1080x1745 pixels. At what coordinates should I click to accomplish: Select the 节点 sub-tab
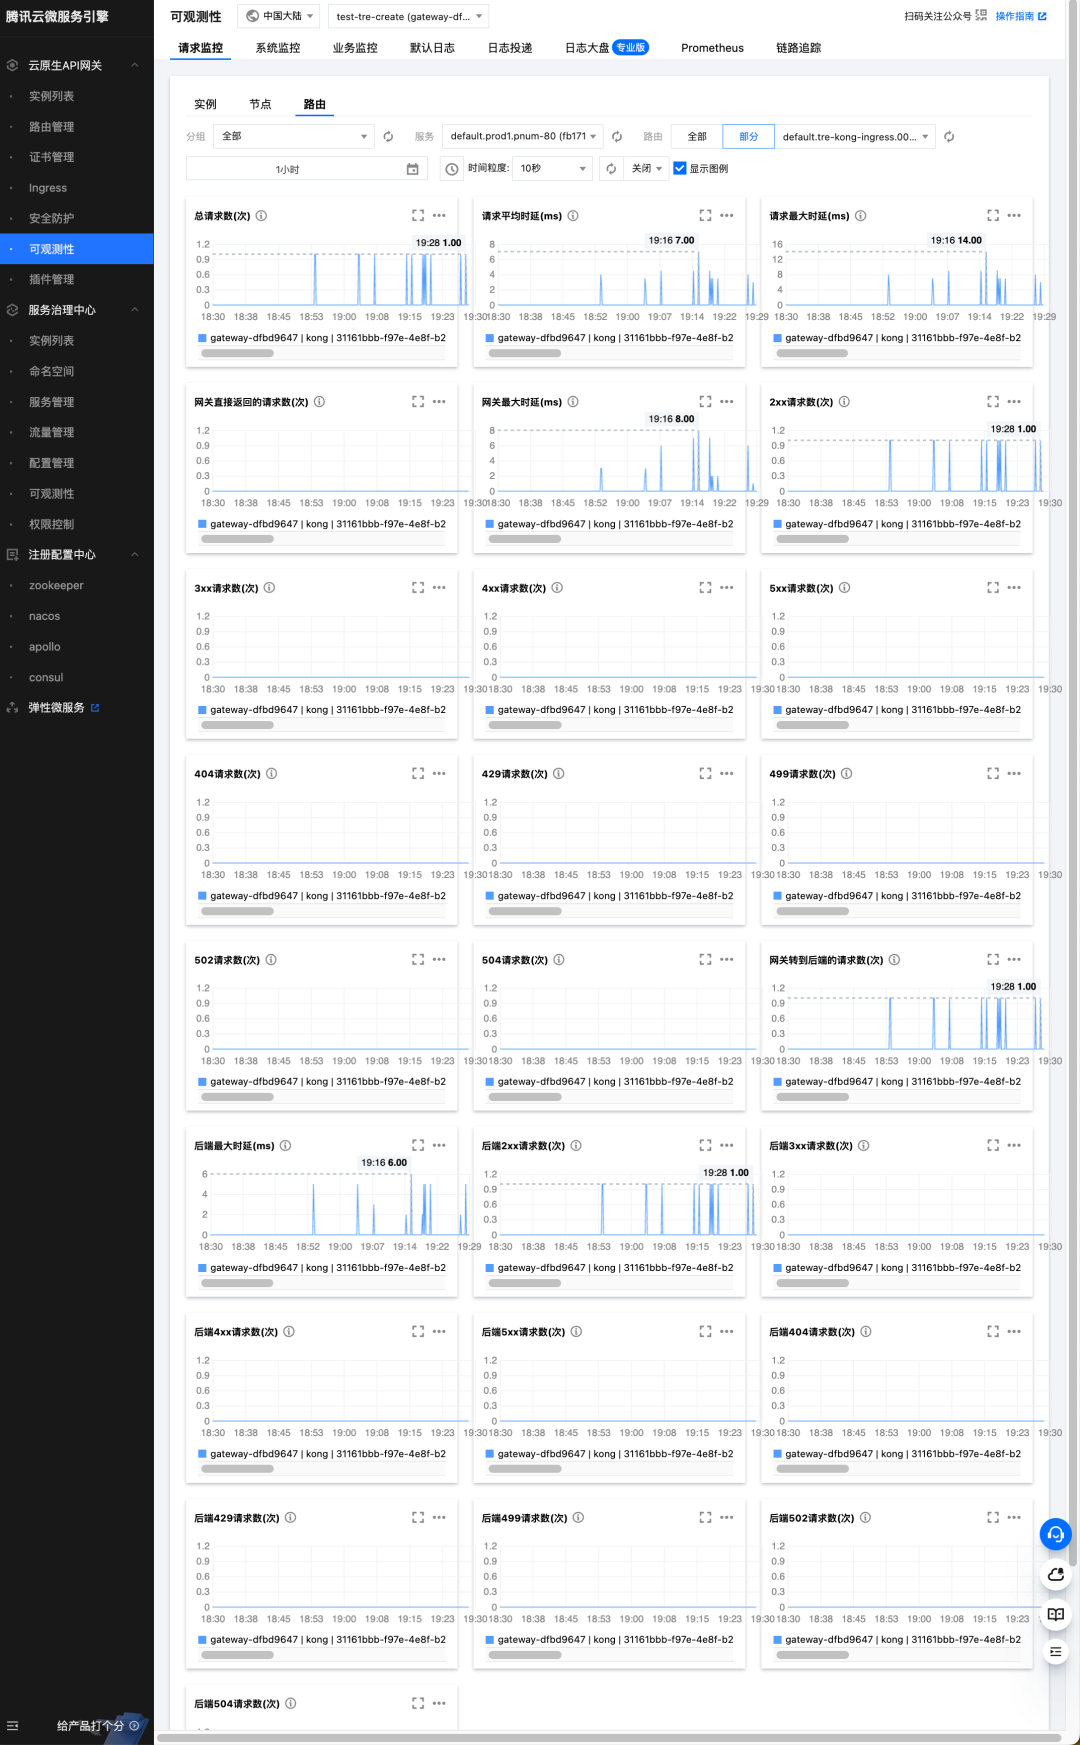click(x=260, y=104)
